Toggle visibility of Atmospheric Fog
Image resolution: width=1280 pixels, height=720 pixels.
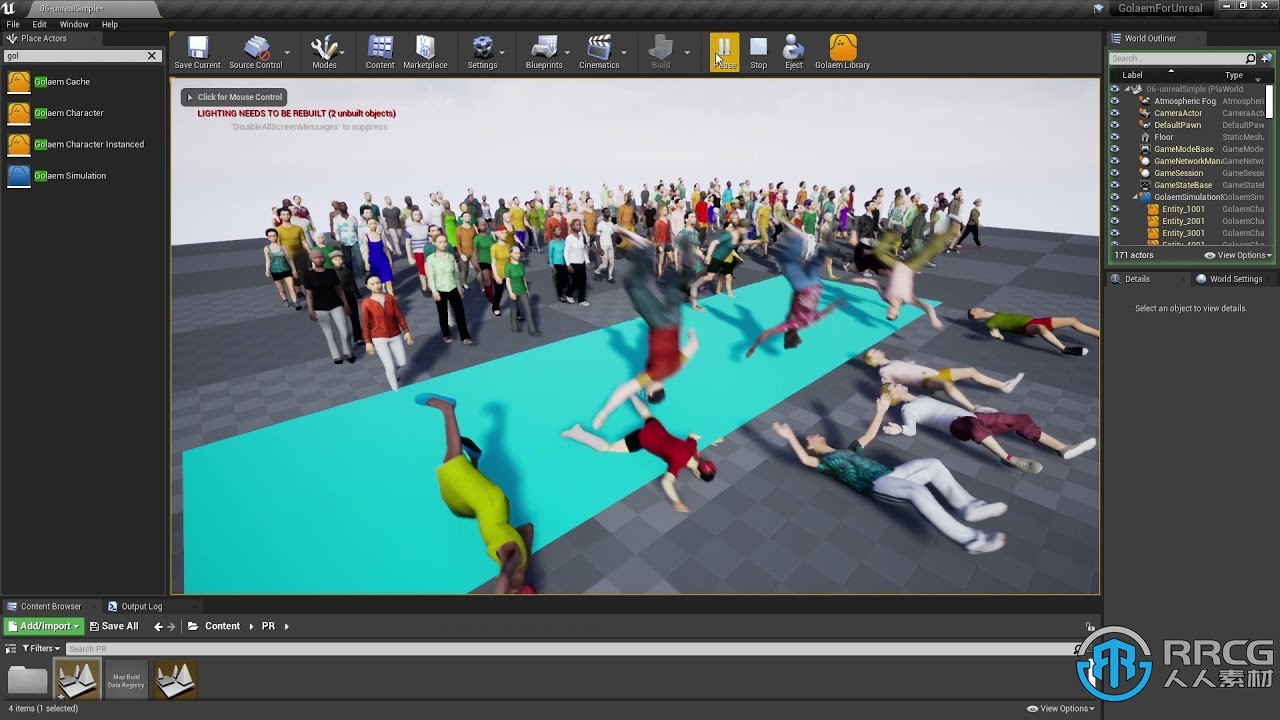[1115, 101]
